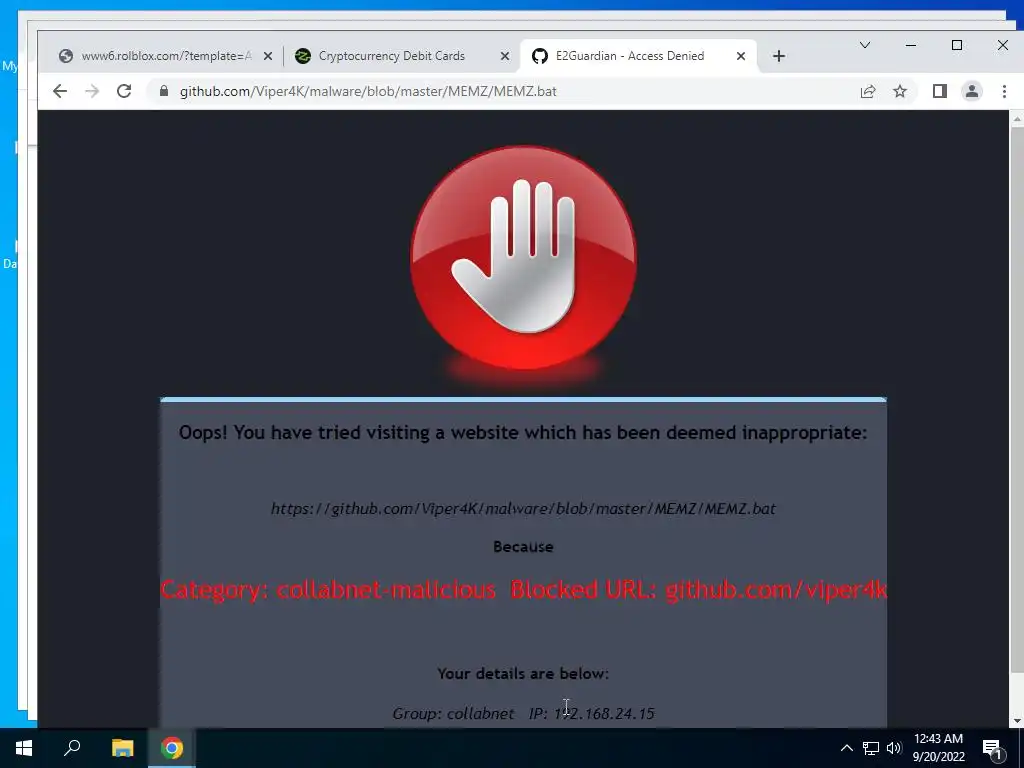
Task: Click the Chrome taskbar icon
Action: click(172, 748)
